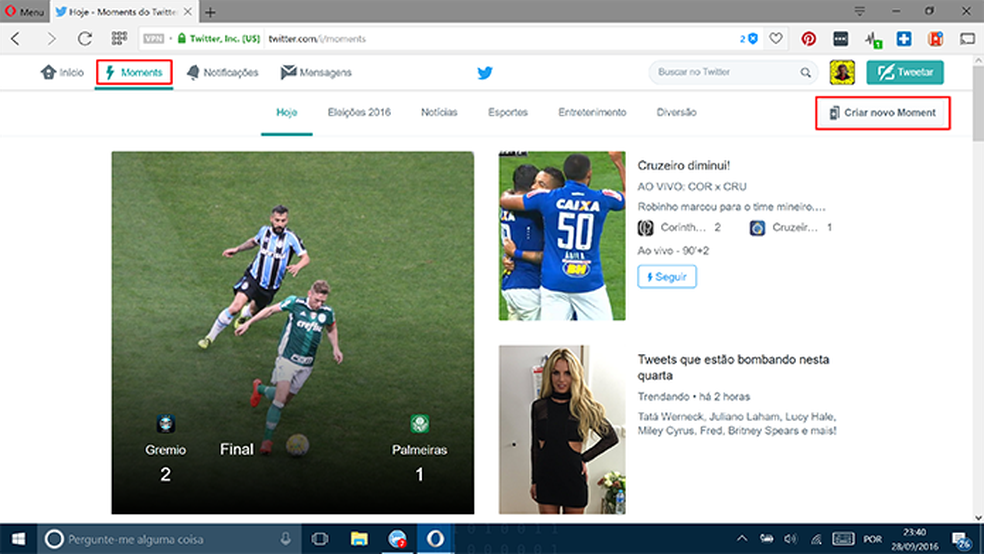Image resolution: width=984 pixels, height=554 pixels.
Task: Click the browser forward arrow
Action: (x=51, y=39)
